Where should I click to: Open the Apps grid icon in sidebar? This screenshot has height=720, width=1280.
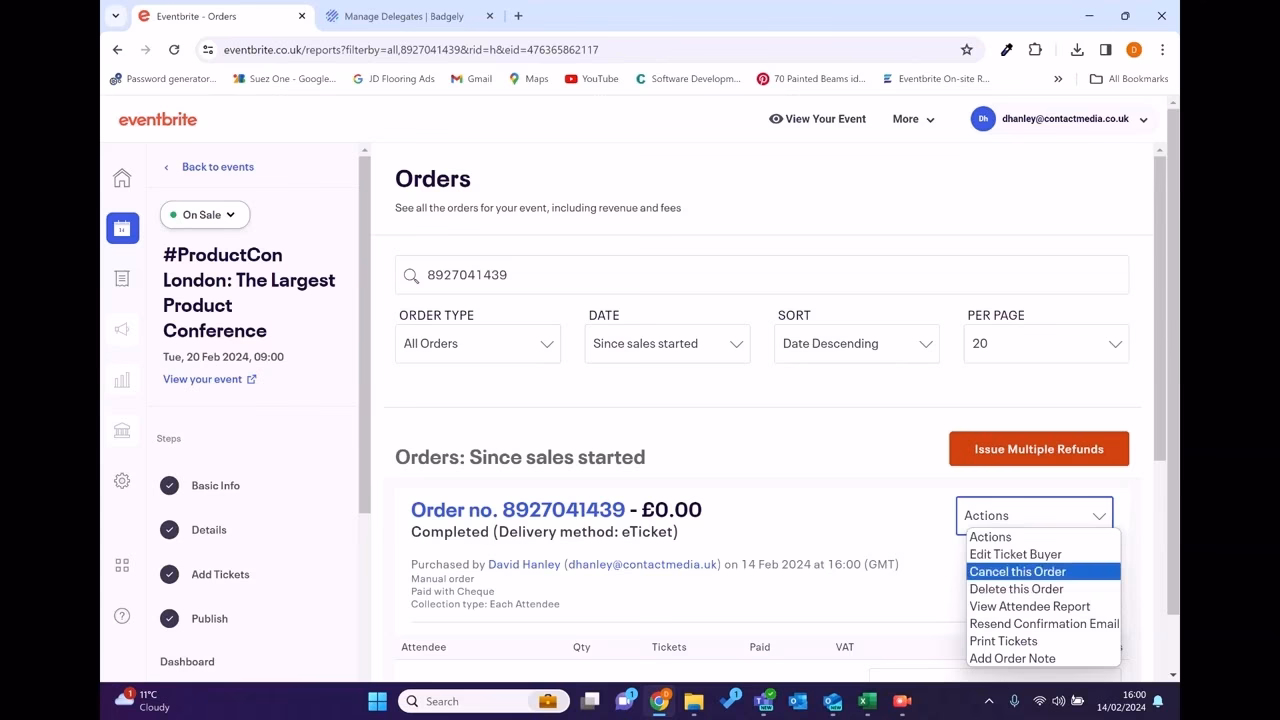point(122,565)
